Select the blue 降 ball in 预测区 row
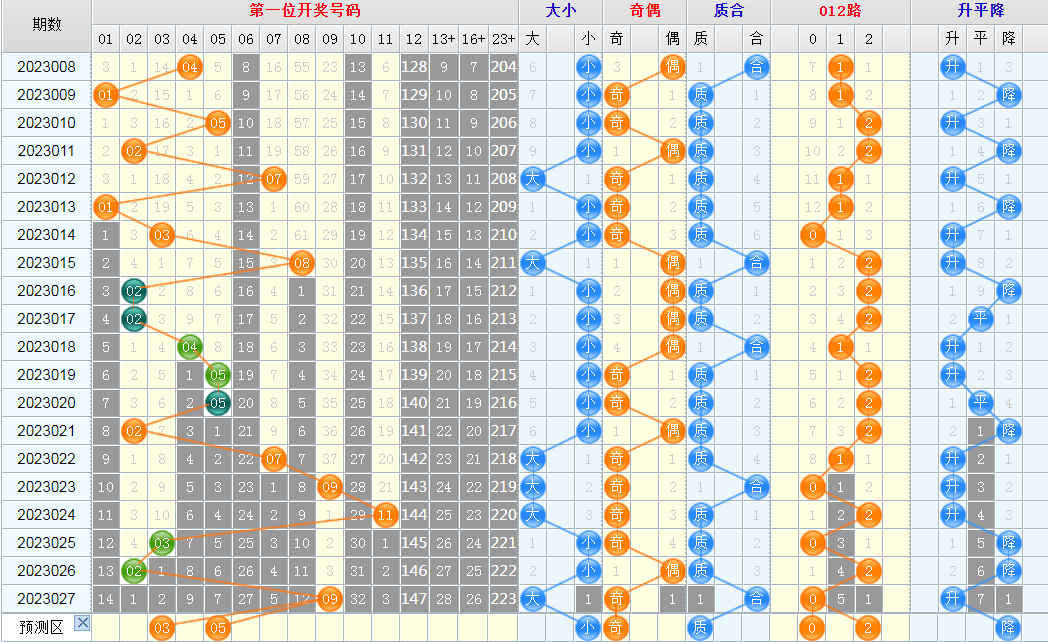The width and height of the screenshot is (1048, 642). (x=1009, y=628)
